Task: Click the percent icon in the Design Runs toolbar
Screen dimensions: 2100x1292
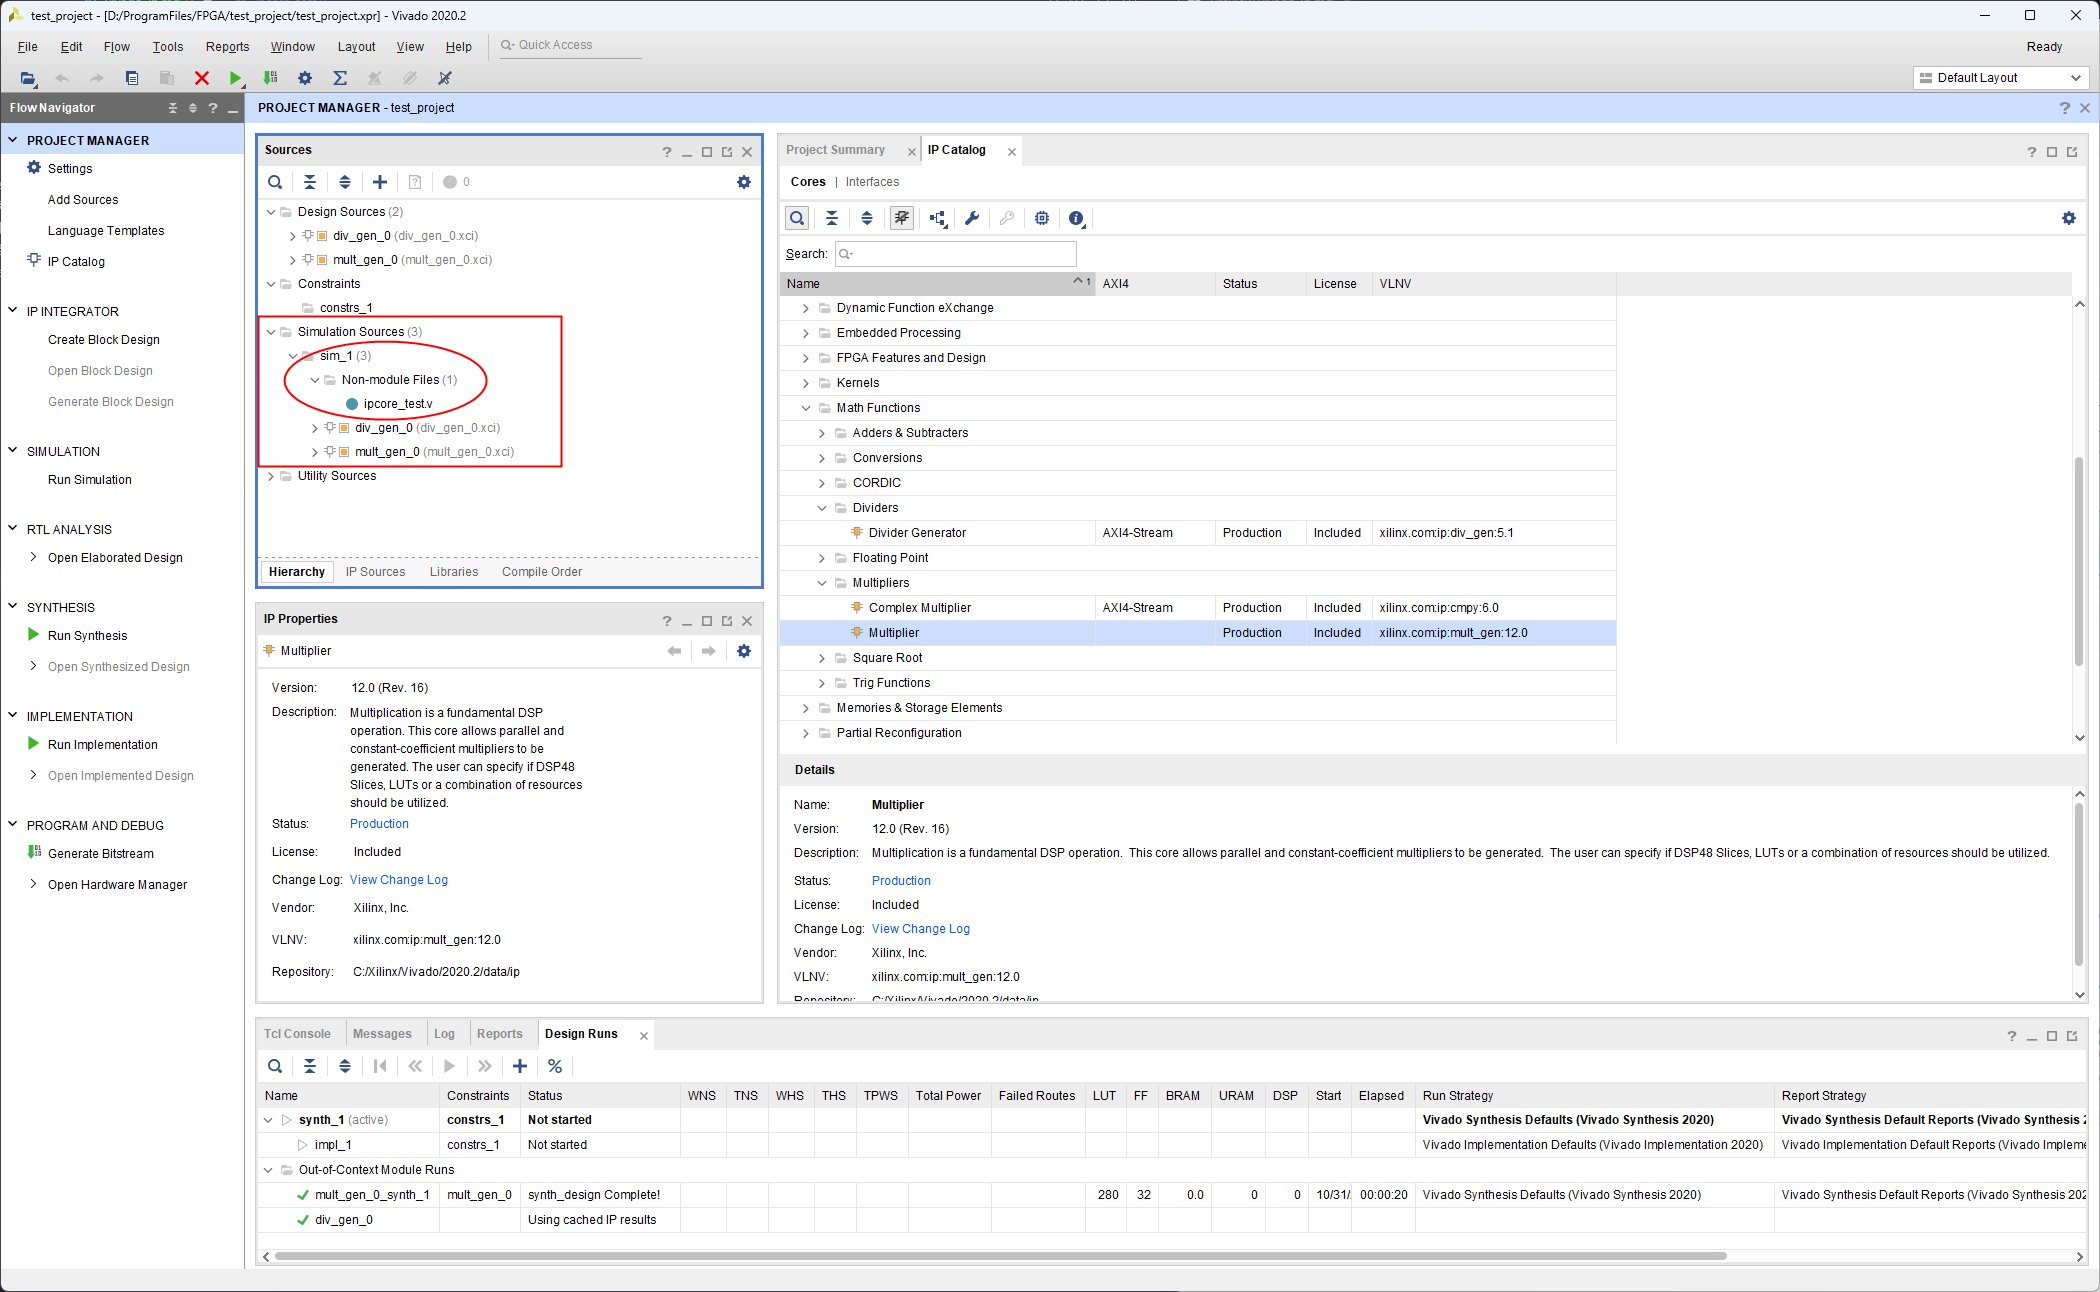Action: click(554, 1066)
